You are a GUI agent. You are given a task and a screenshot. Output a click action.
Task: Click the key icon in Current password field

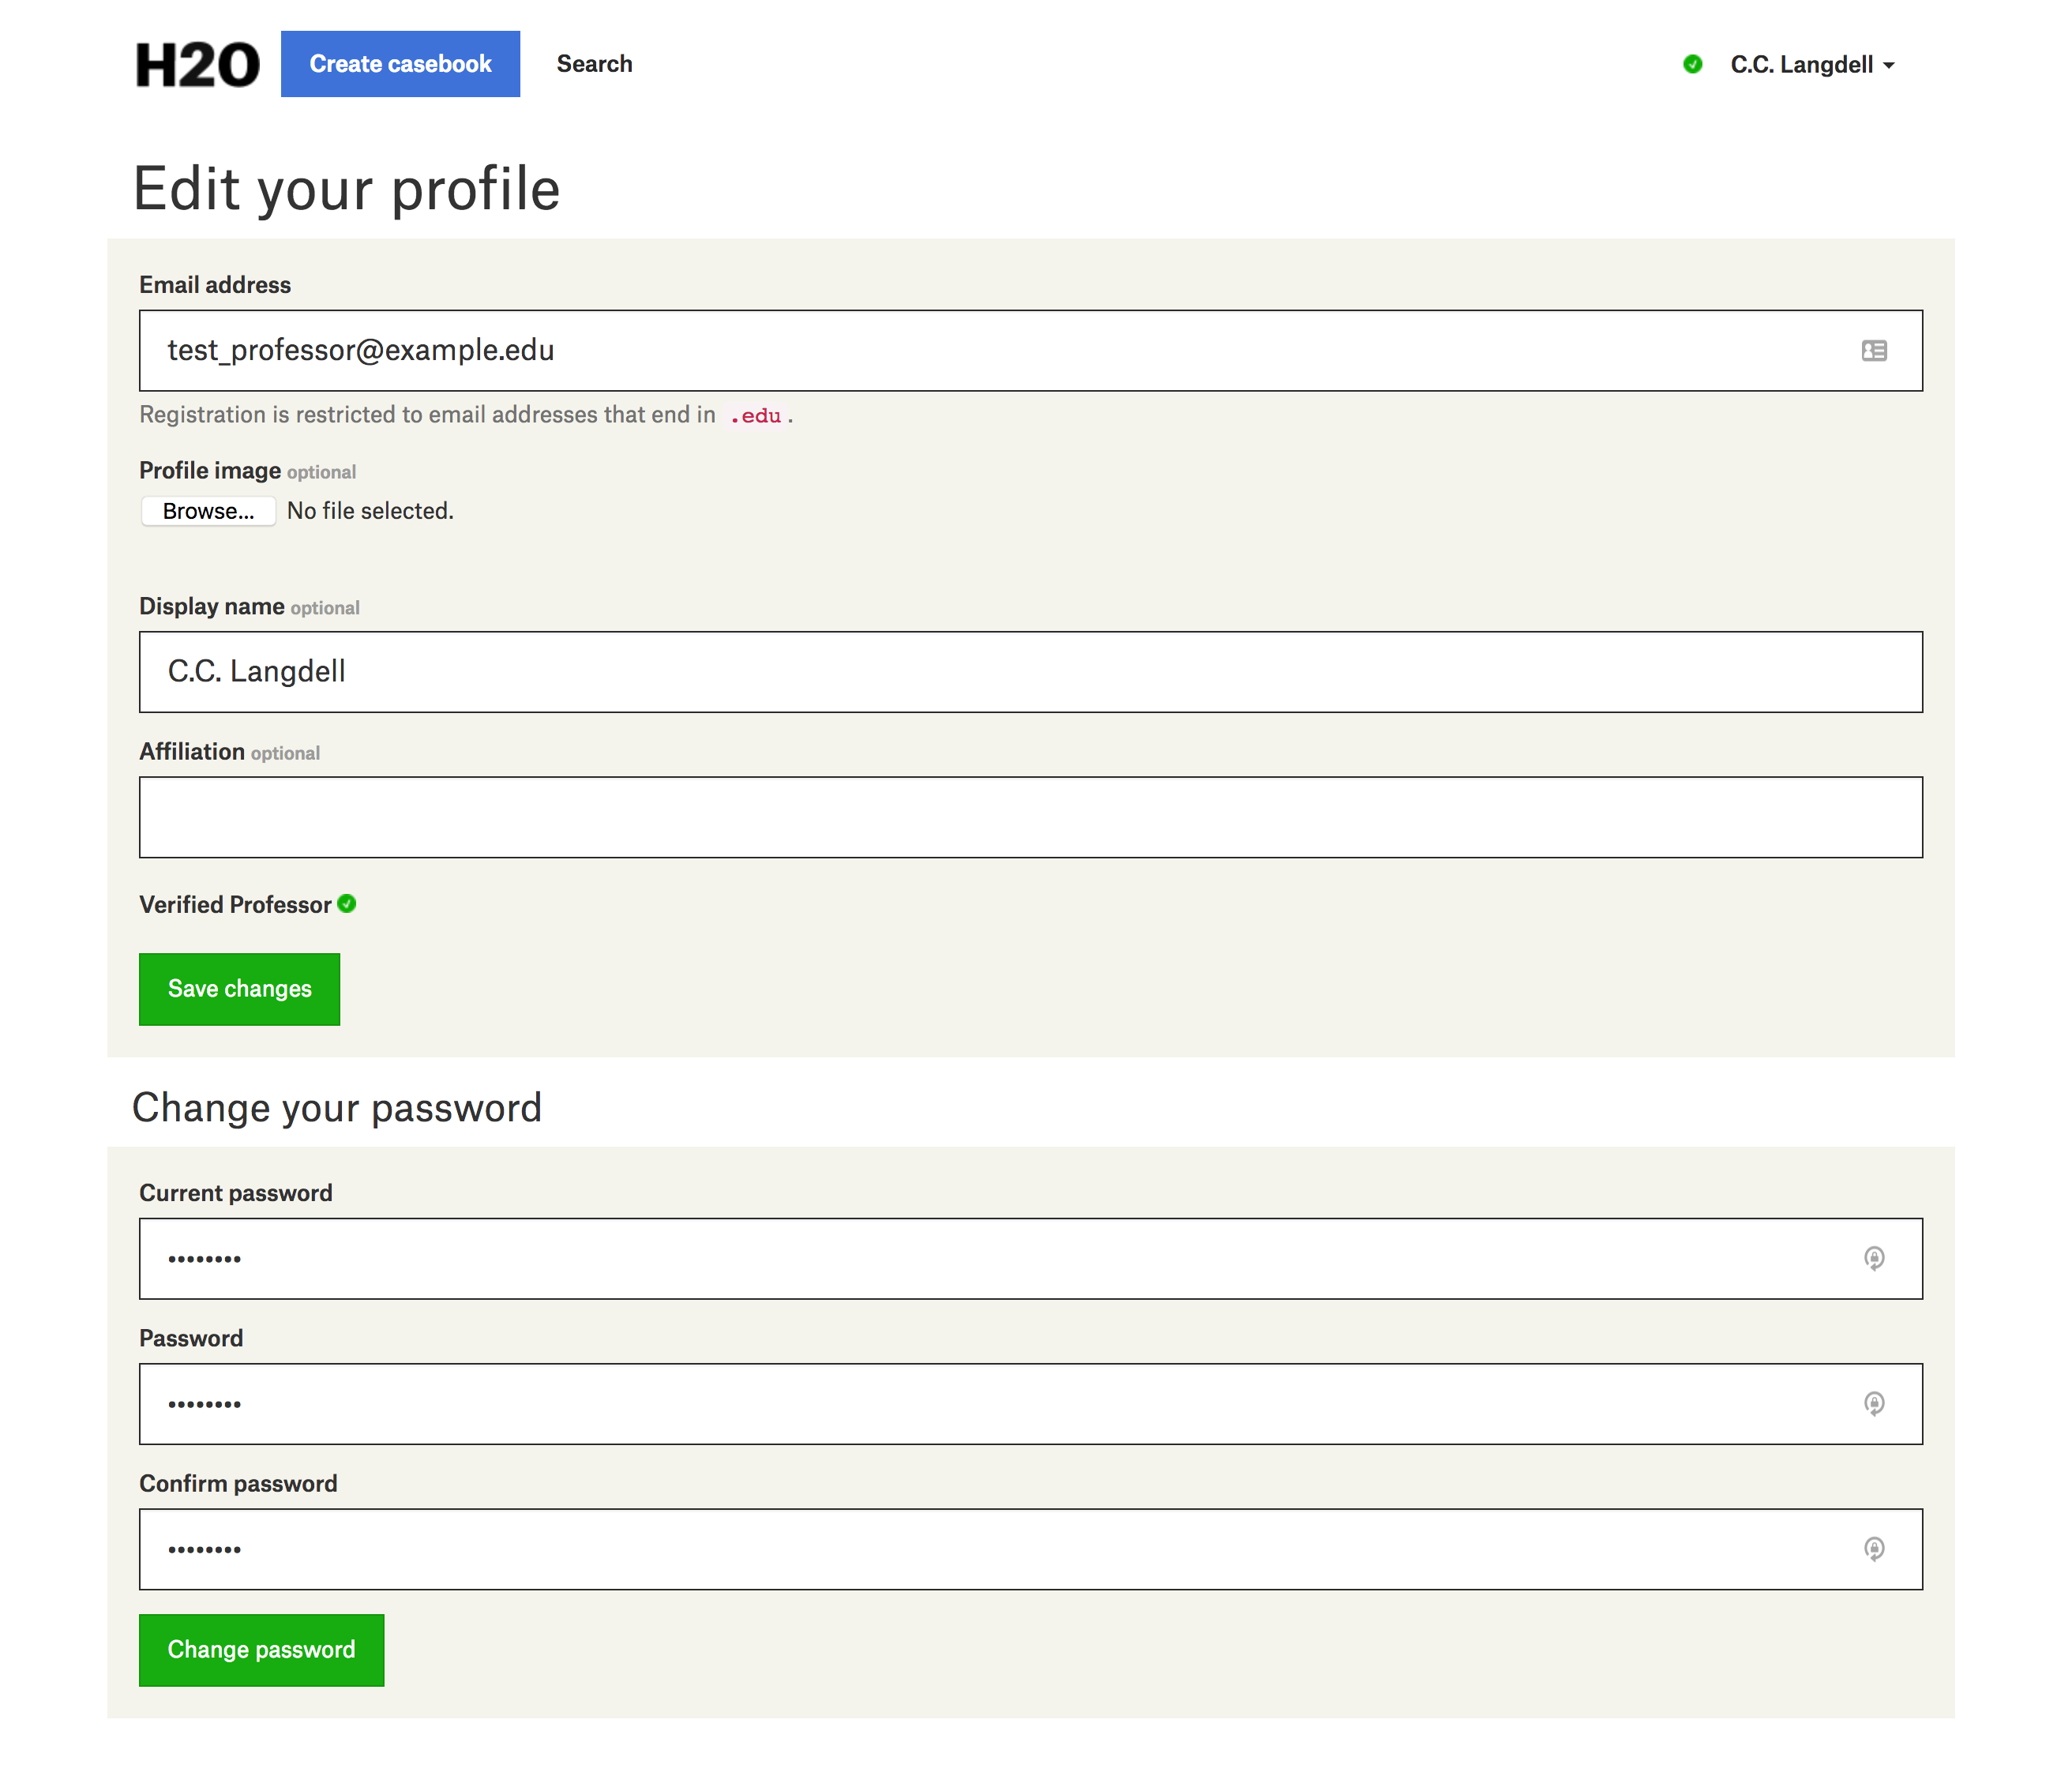pyautogui.click(x=1874, y=1258)
